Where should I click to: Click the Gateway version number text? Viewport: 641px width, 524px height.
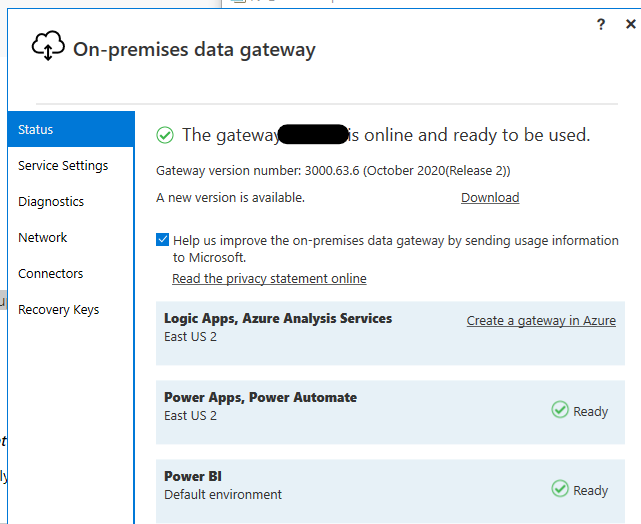[333, 170]
